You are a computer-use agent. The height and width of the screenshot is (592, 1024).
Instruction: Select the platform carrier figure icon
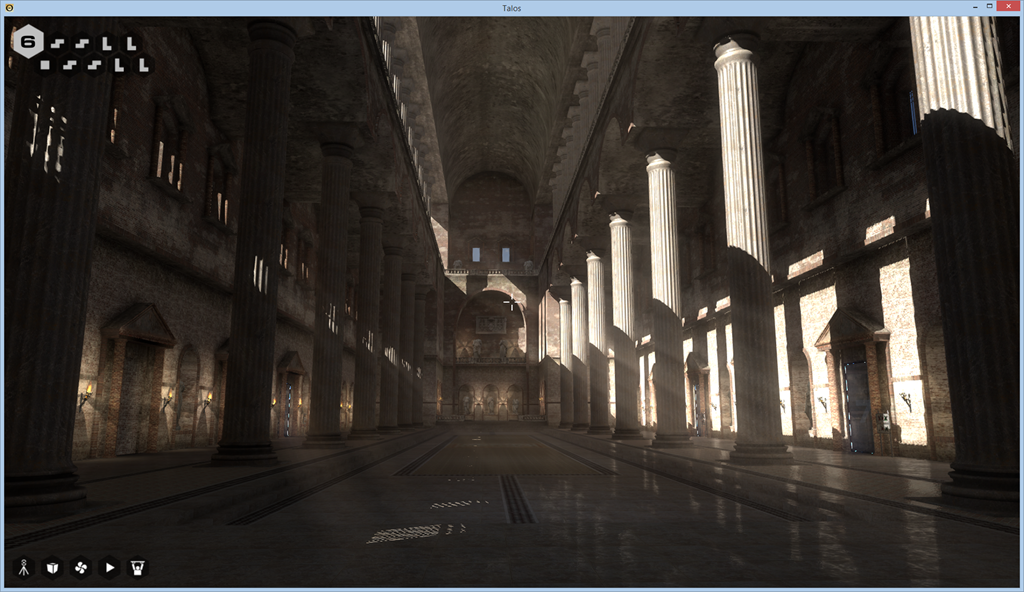pos(138,567)
